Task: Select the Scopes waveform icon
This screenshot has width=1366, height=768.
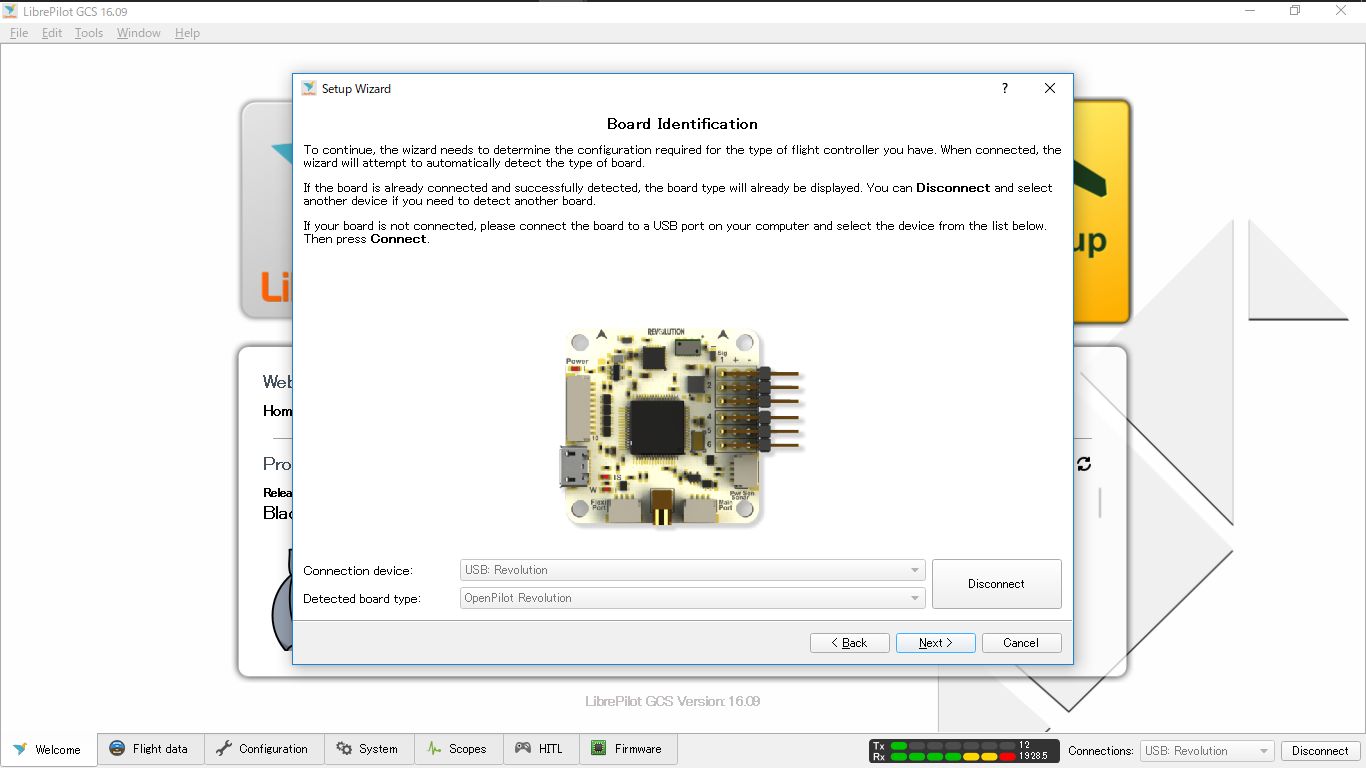Action: (x=434, y=749)
